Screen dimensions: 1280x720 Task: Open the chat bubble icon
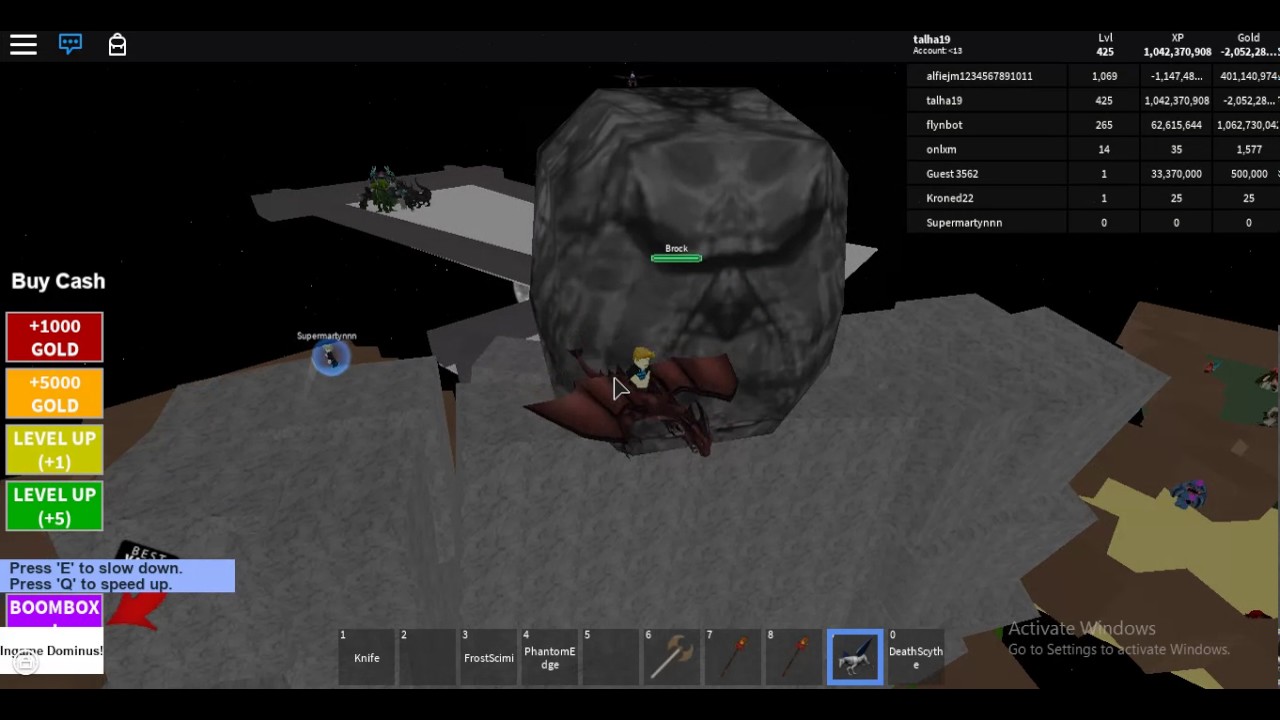coord(70,44)
